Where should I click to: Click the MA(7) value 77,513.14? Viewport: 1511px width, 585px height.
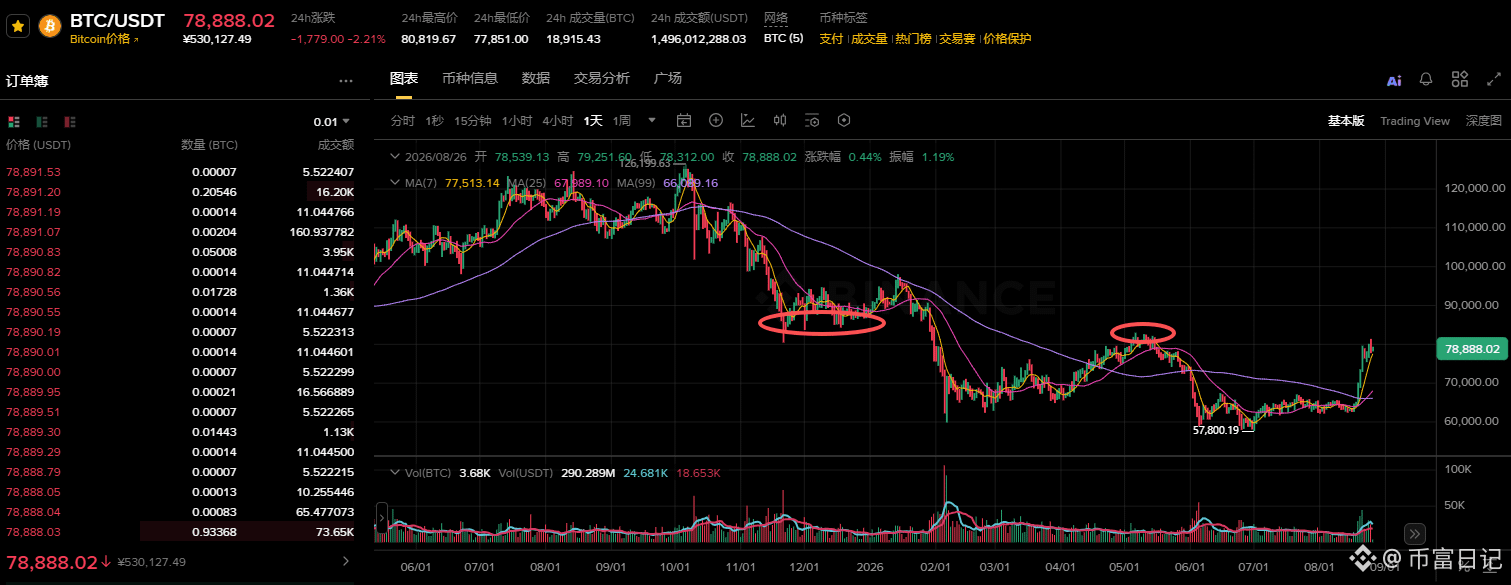pos(472,184)
